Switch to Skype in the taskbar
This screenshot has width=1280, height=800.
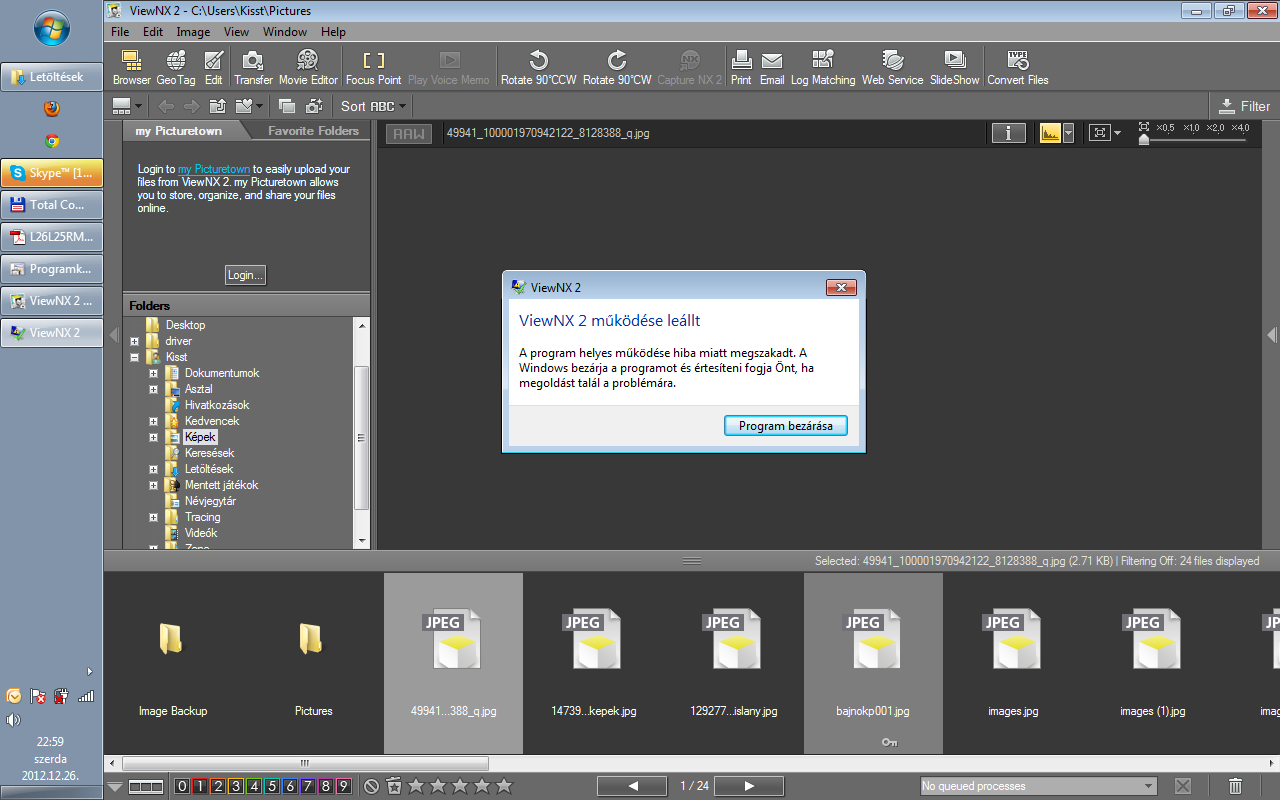(x=52, y=173)
